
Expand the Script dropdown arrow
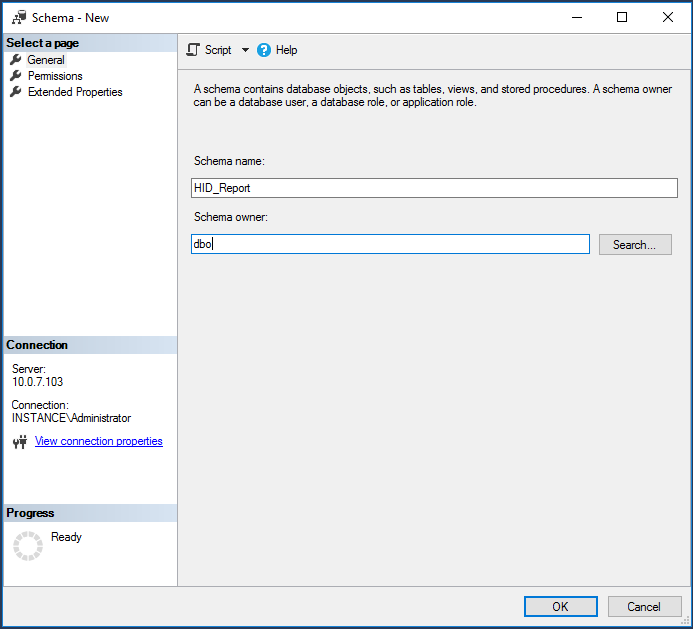pos(245,50)
